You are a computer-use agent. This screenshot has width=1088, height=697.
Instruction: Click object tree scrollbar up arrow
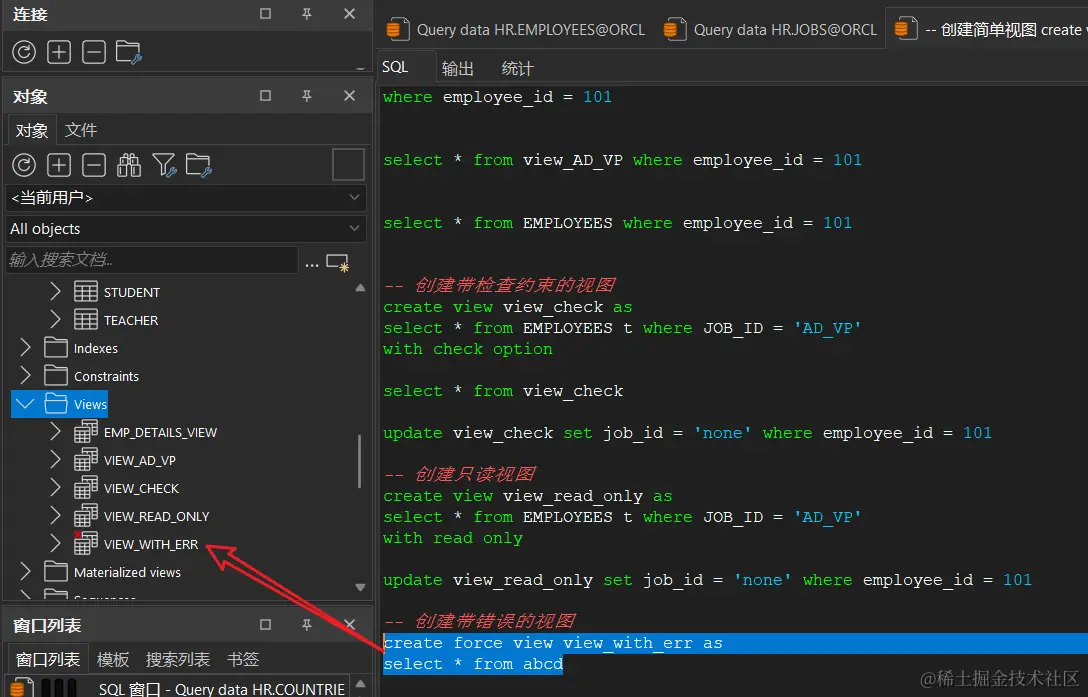pos(360,287)
